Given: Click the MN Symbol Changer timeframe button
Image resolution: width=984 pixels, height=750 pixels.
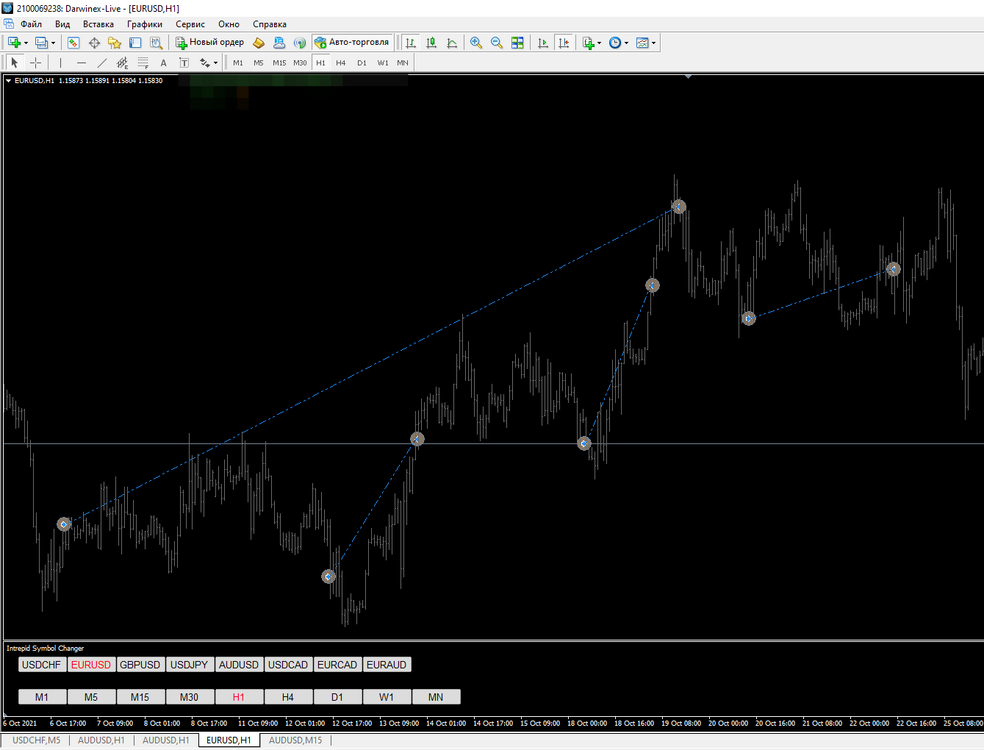Looking at the screenshot, I should click(x=436, y=697).
